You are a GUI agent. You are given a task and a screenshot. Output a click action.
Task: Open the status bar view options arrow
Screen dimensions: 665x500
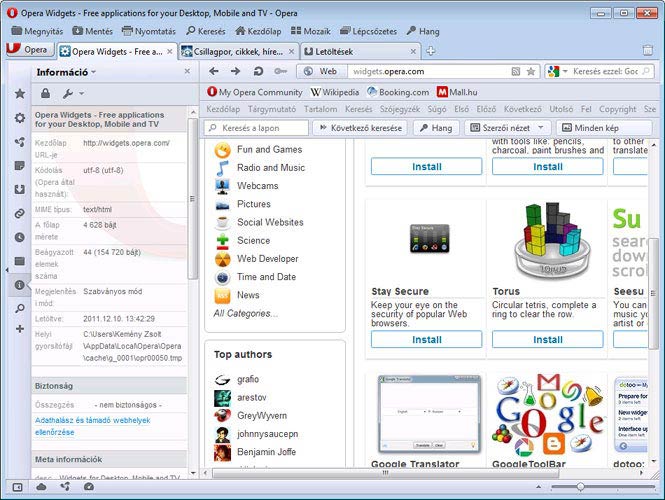[x=539, y=487]
